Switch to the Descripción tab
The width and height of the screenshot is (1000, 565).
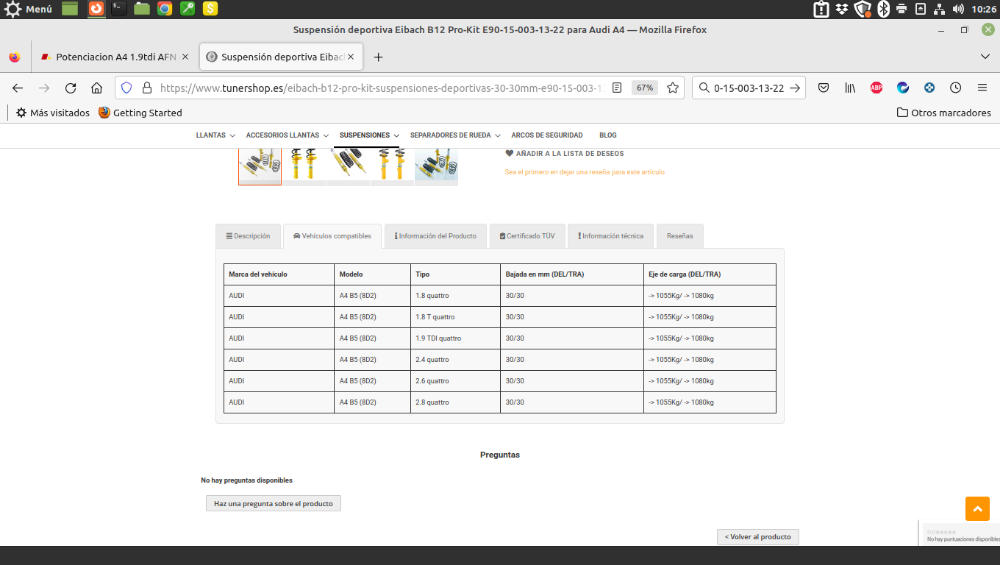(x=248, y=236)
